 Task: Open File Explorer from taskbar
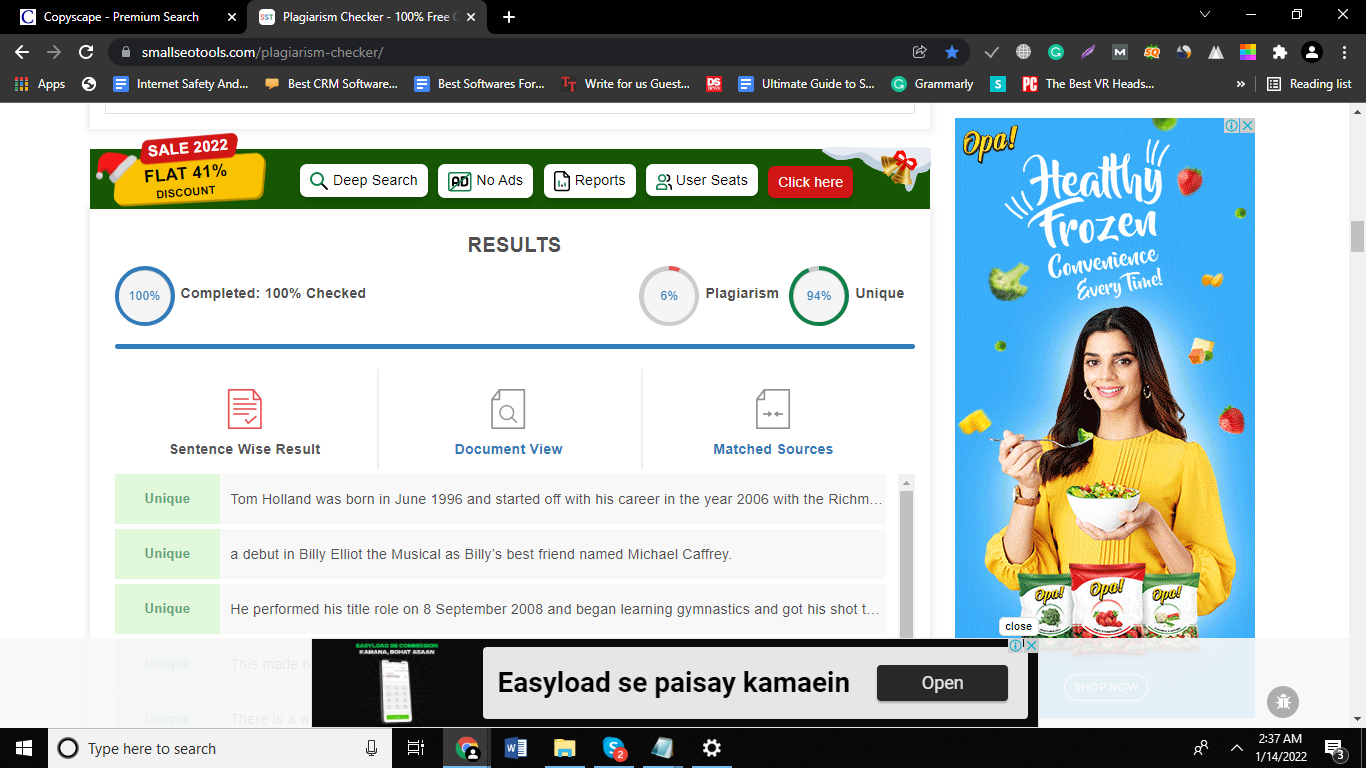(x=565, y=748)
